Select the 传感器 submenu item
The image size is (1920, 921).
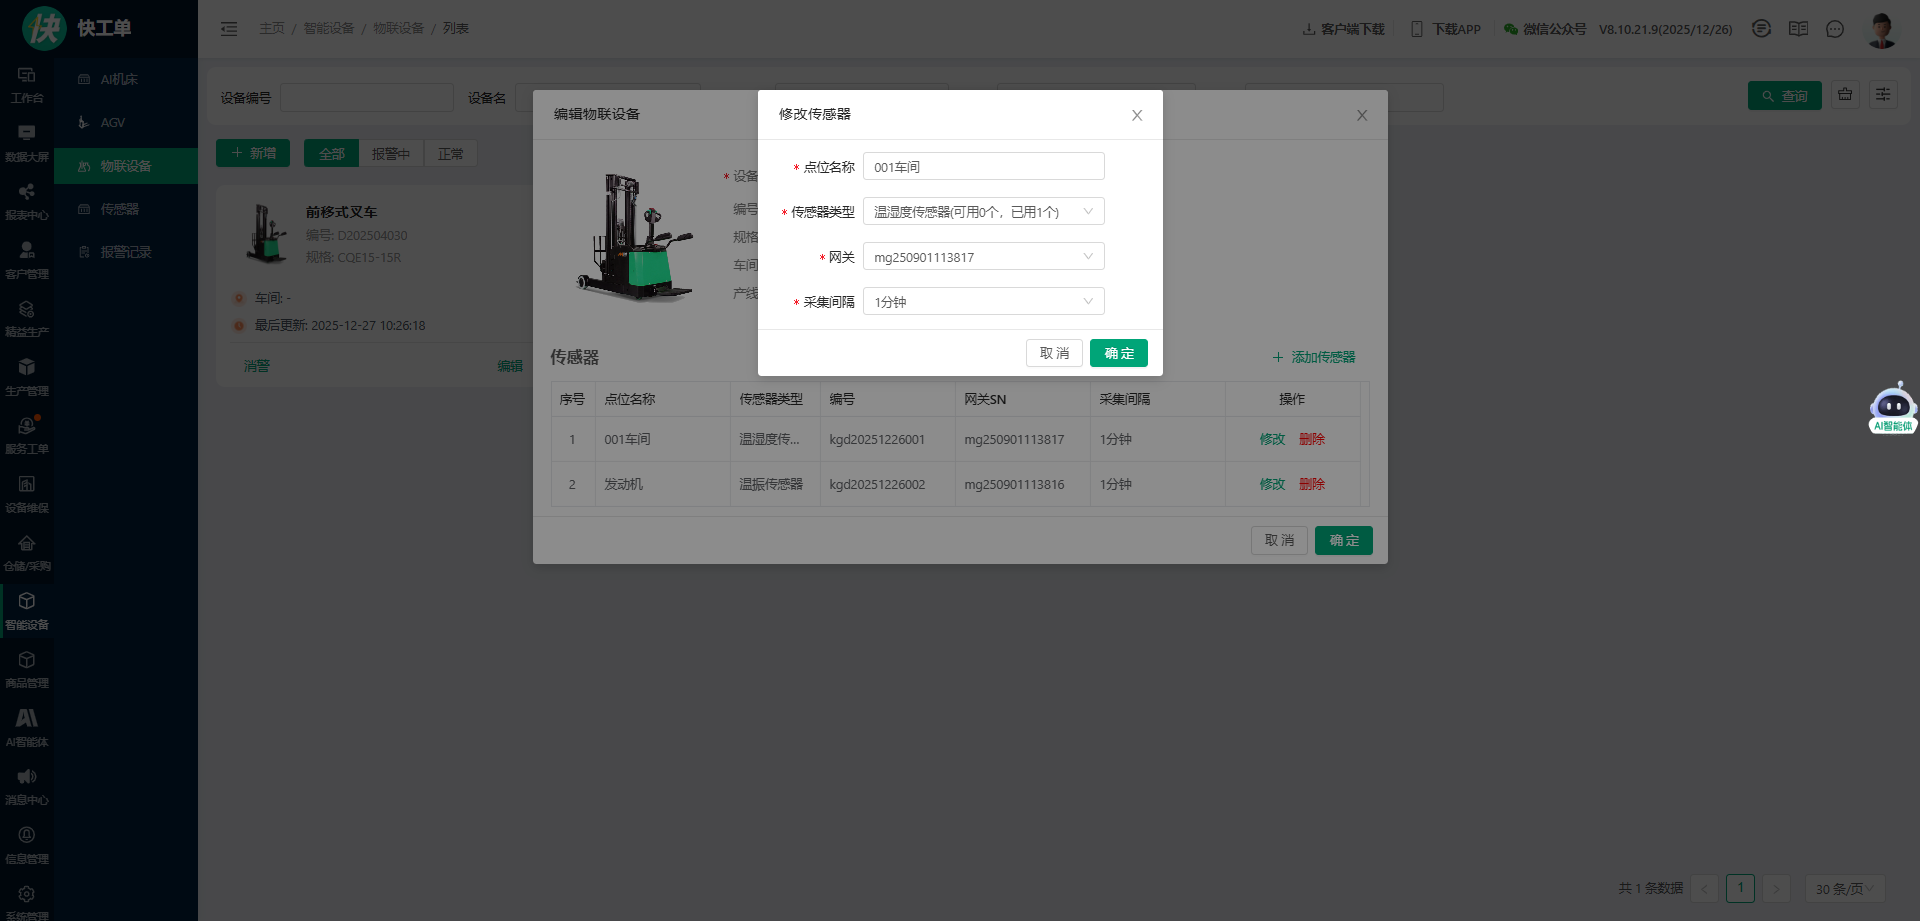pos(119,209)
